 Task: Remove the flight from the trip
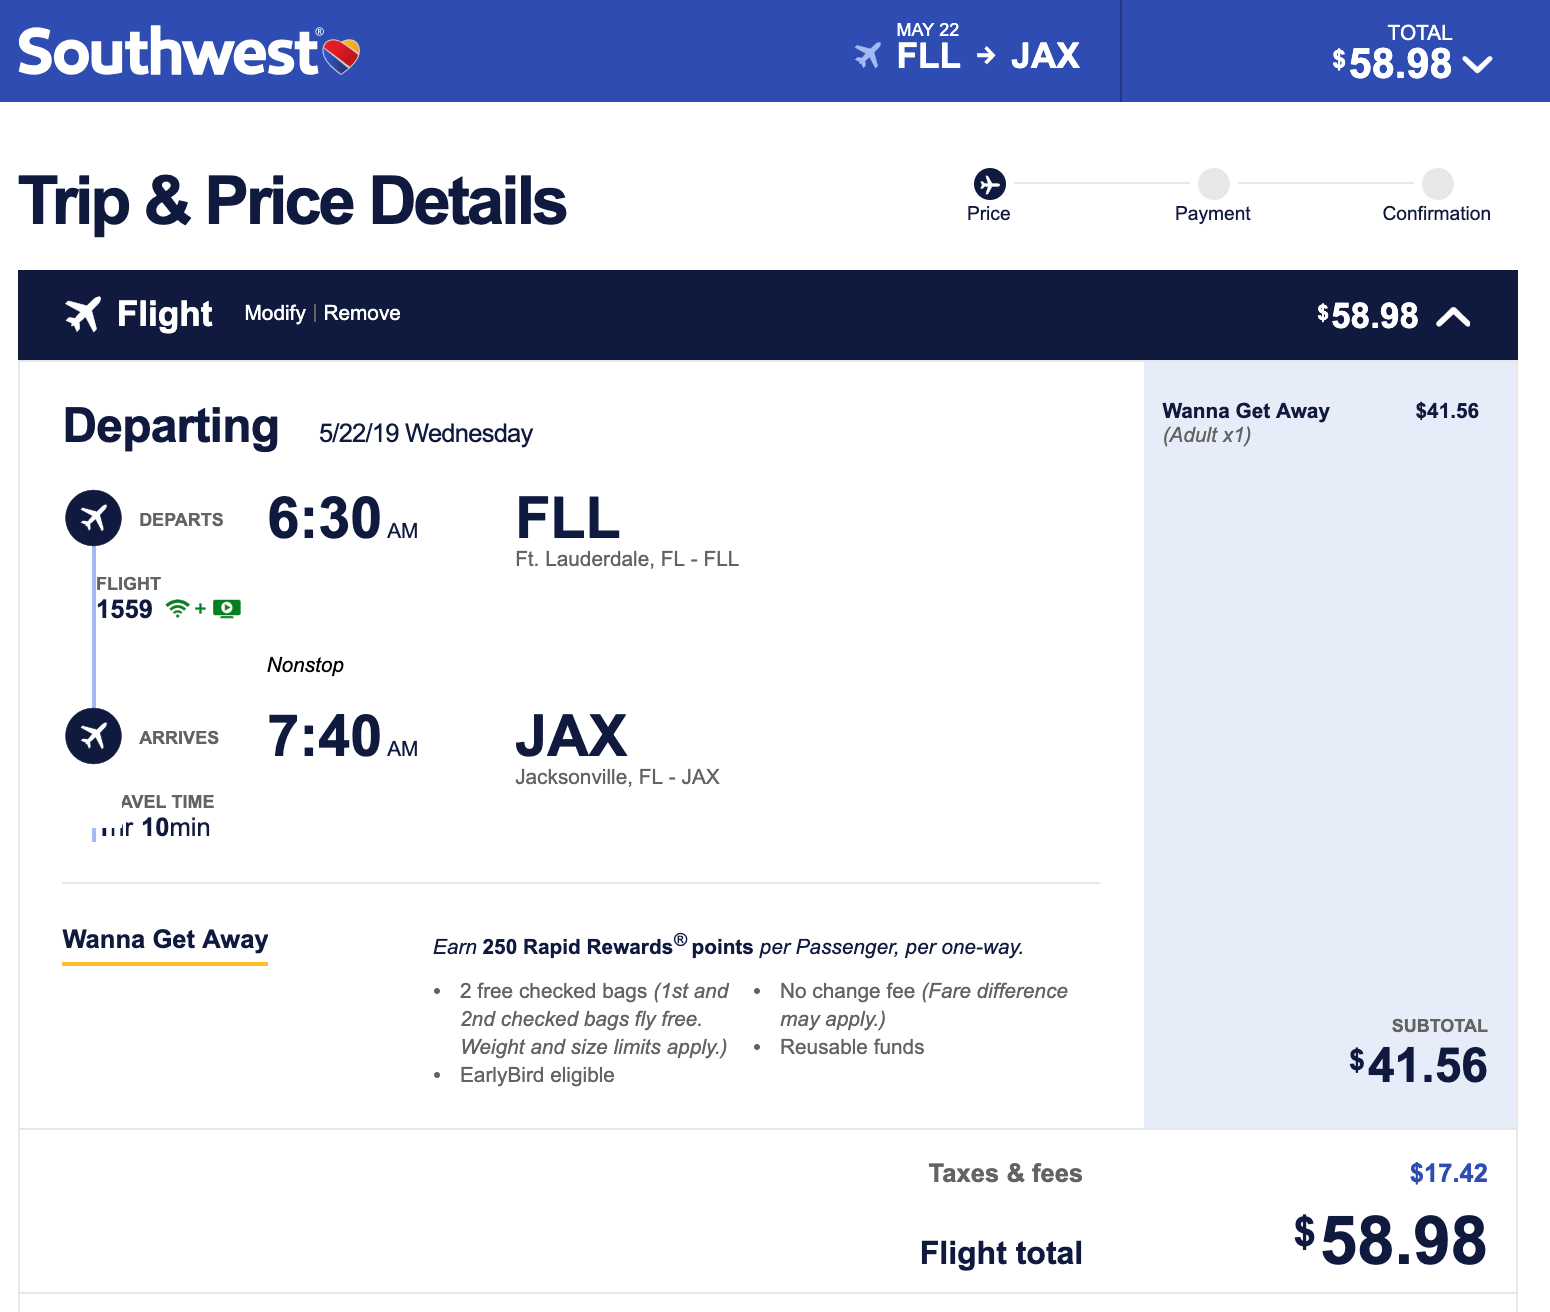click(362, 313)
